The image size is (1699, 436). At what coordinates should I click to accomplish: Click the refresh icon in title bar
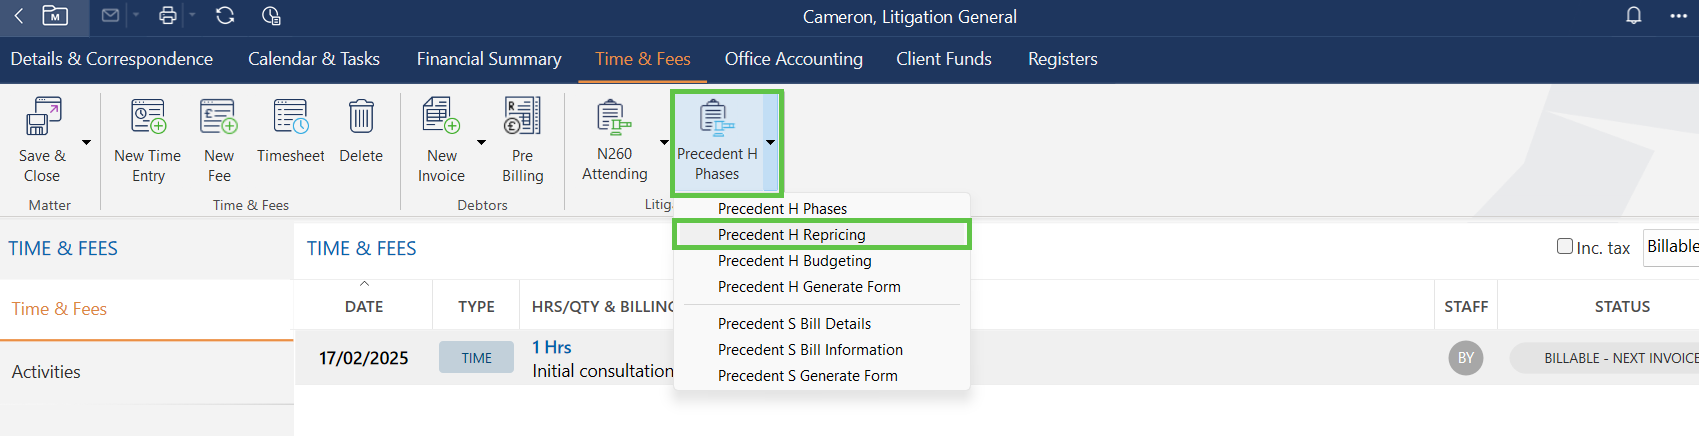tap(225, 16)
